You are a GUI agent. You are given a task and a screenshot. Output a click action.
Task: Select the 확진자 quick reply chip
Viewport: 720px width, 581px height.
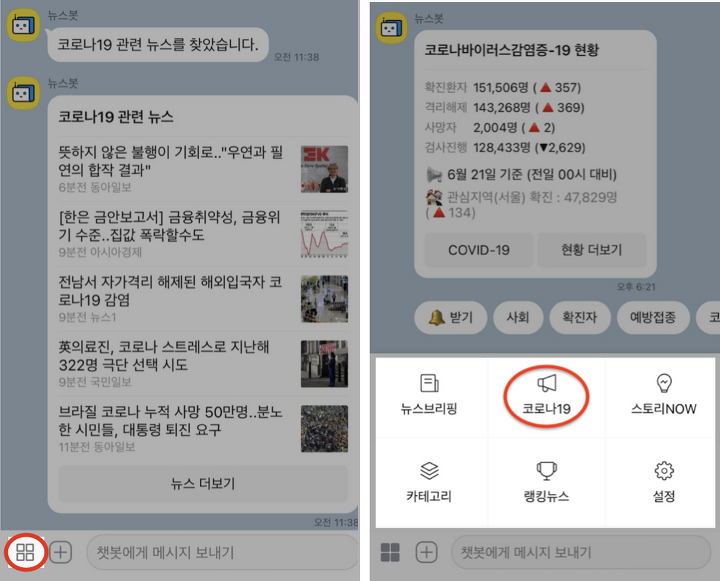[580, 317]
